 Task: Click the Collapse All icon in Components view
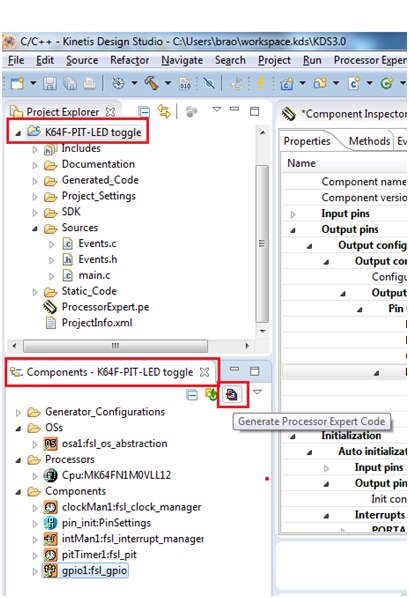192,395
